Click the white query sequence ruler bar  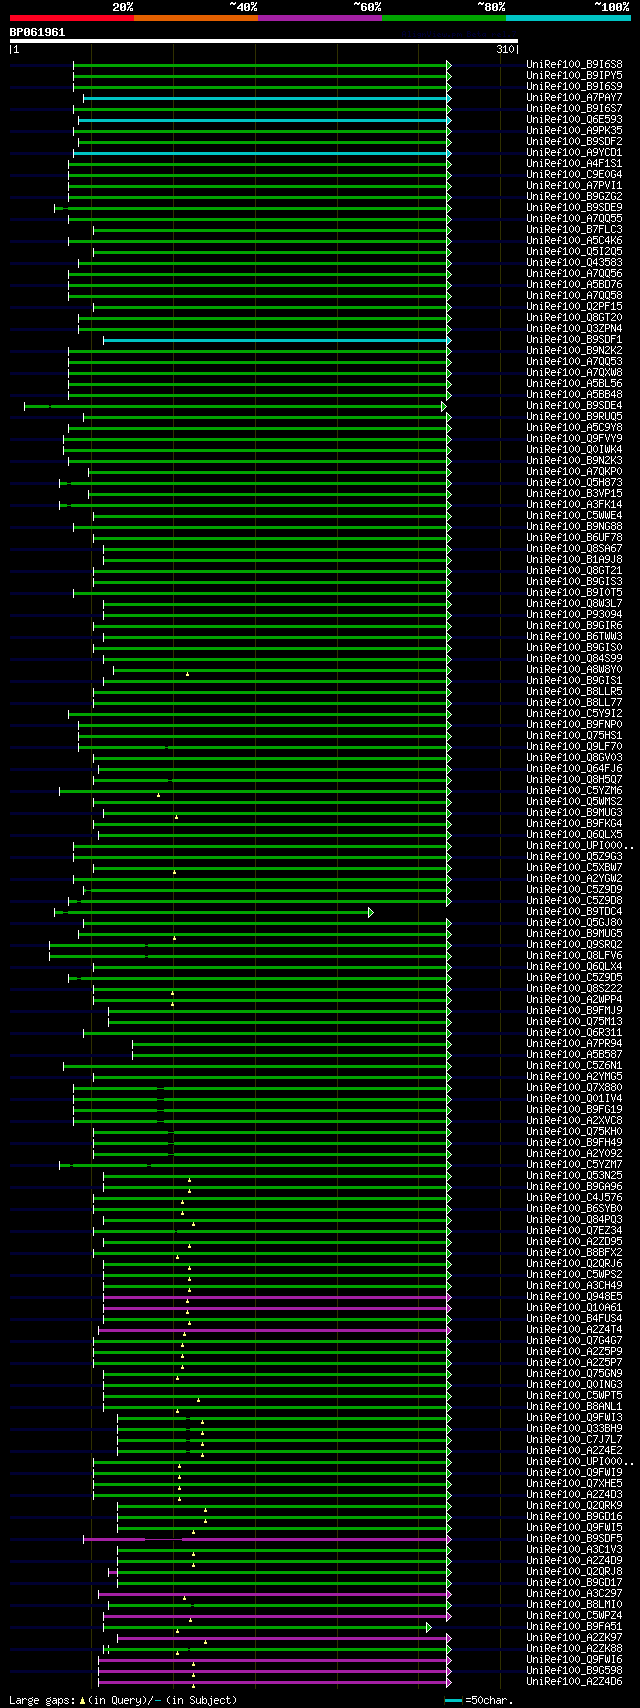tap(264, 42)
